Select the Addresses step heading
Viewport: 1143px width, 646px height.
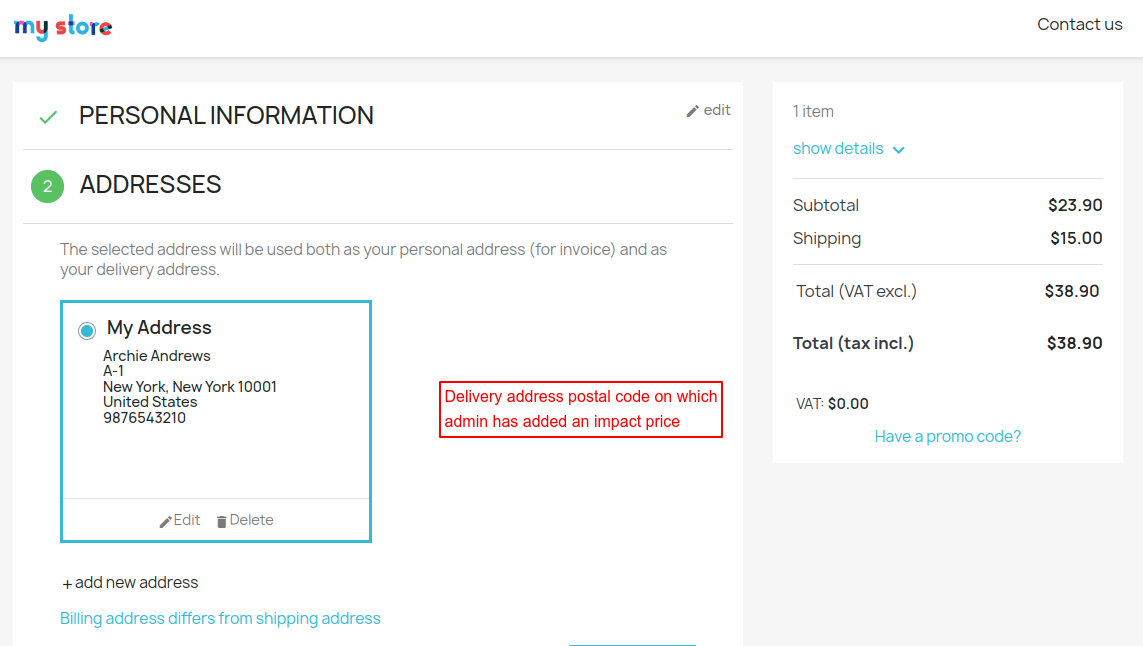pyautogui.click(x=151, y=185)
